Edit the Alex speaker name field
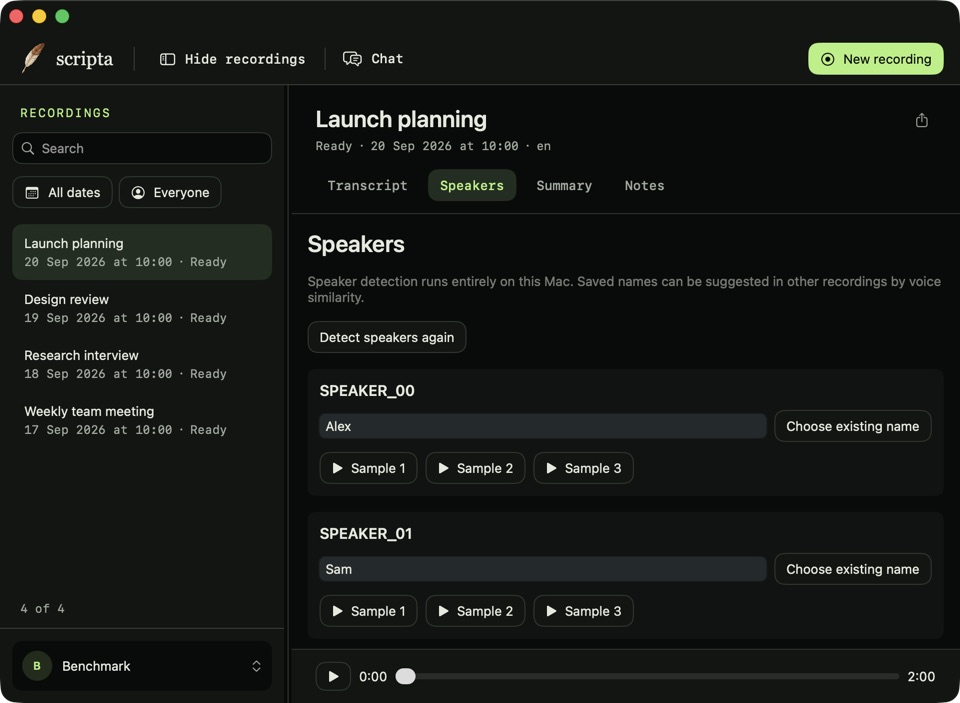Screen dimensions: 960x703 pyautogui.click(x=542, y=426)
